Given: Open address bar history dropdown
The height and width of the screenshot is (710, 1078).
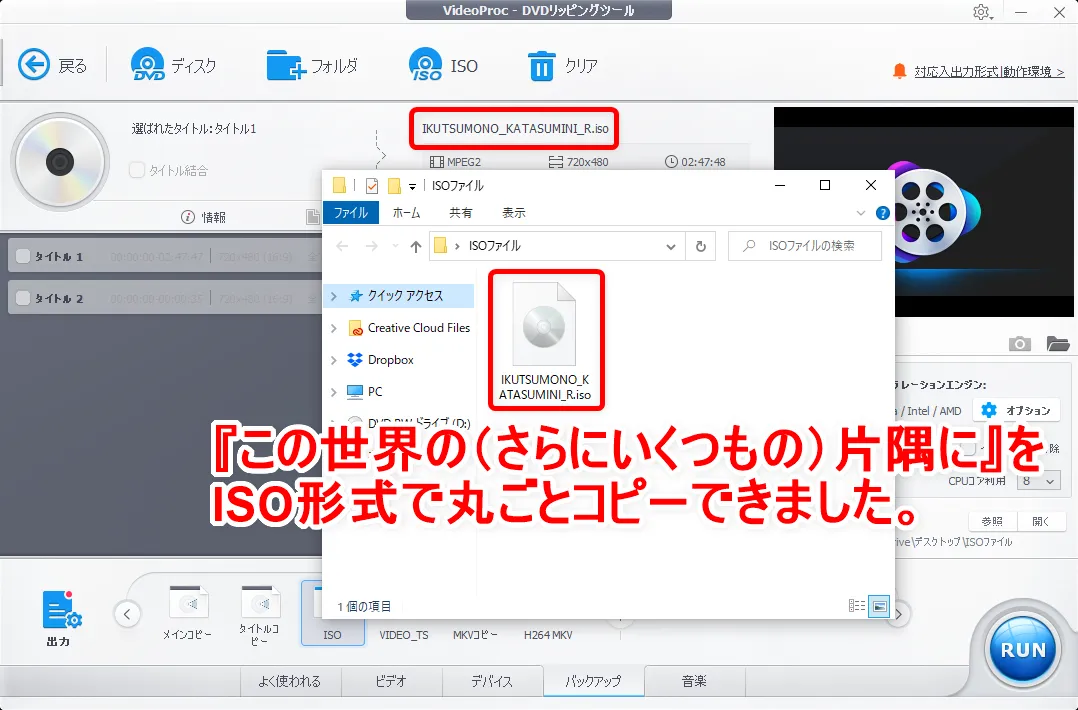Looking at the screenshot, I should point(670,246).
